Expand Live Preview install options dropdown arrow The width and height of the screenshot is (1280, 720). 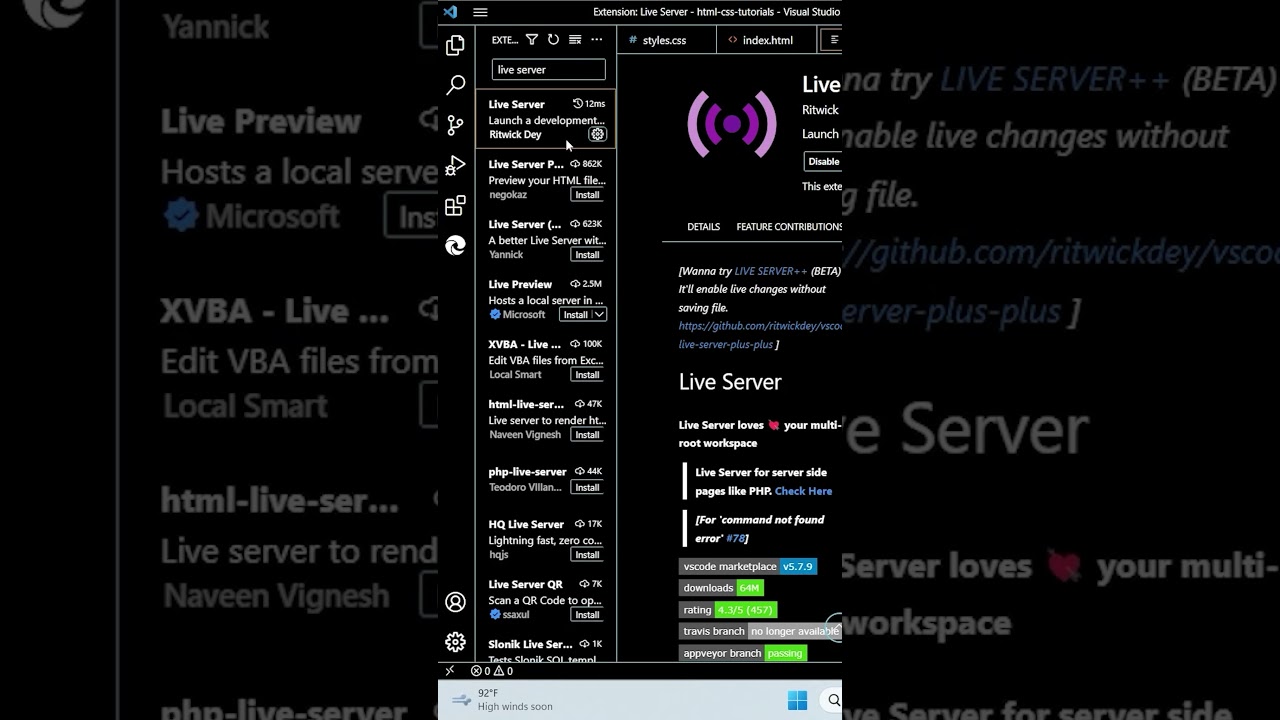(598, 314)
